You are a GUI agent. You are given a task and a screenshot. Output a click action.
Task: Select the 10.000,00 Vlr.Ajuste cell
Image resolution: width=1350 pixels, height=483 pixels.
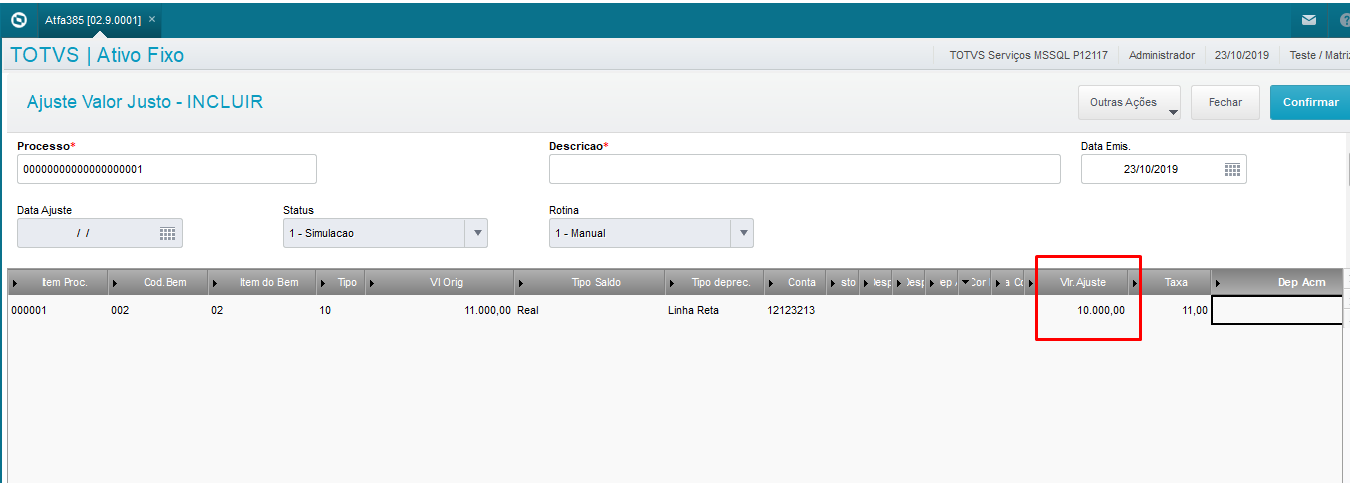coord(1083,310)
